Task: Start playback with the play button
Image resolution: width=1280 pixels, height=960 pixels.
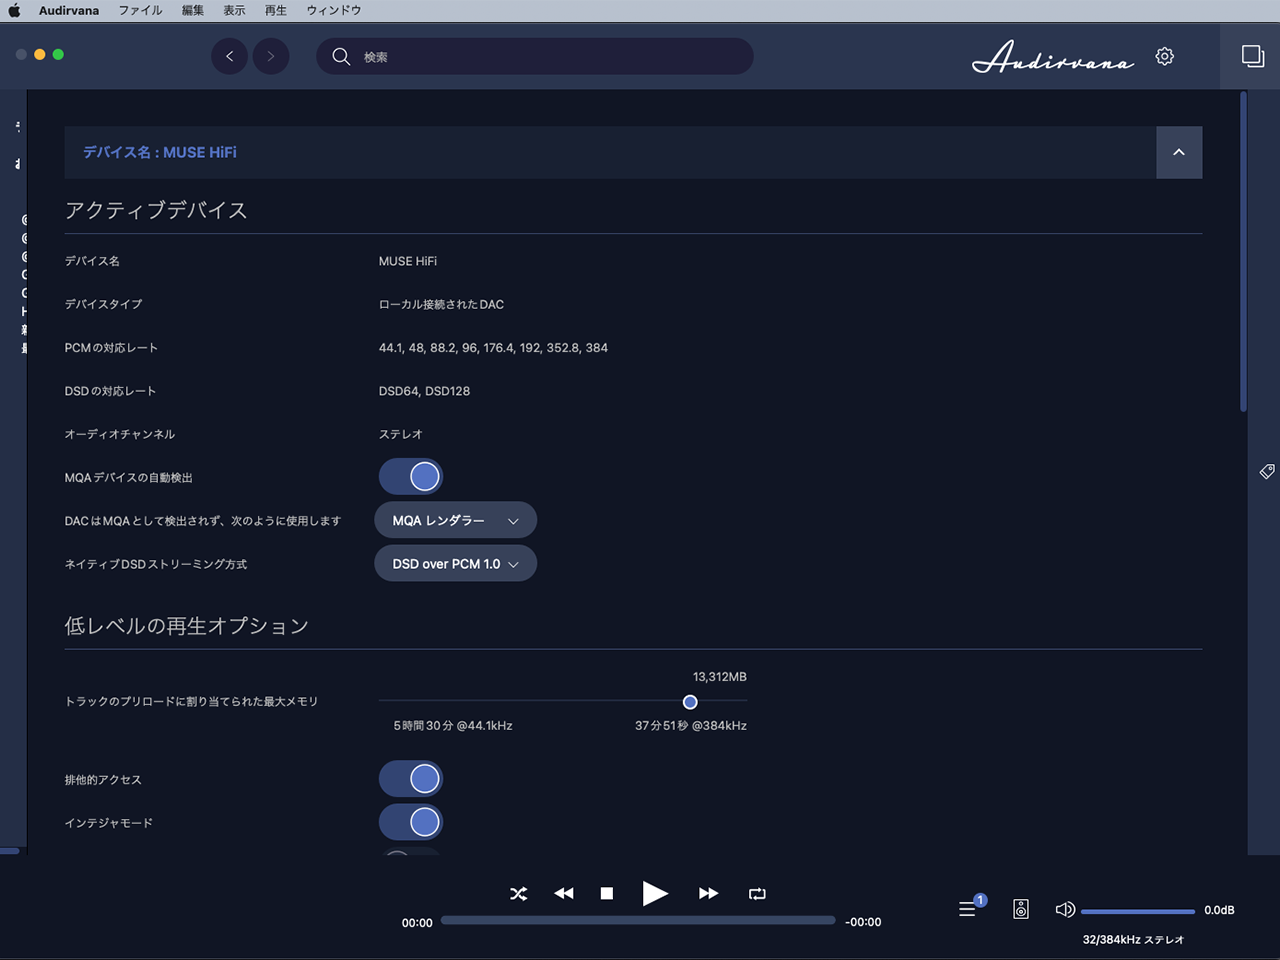Action: click(655, 893)
